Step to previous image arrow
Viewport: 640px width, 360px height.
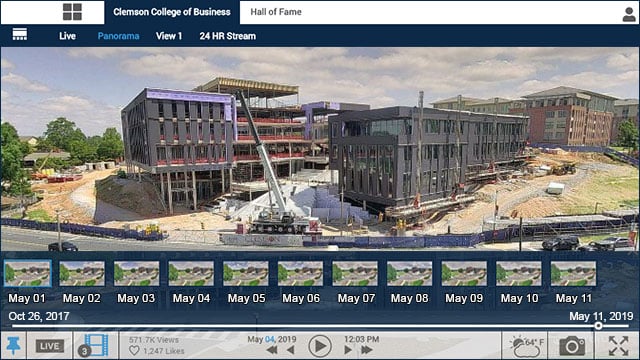pyautogui.click(x=291, y=350)
